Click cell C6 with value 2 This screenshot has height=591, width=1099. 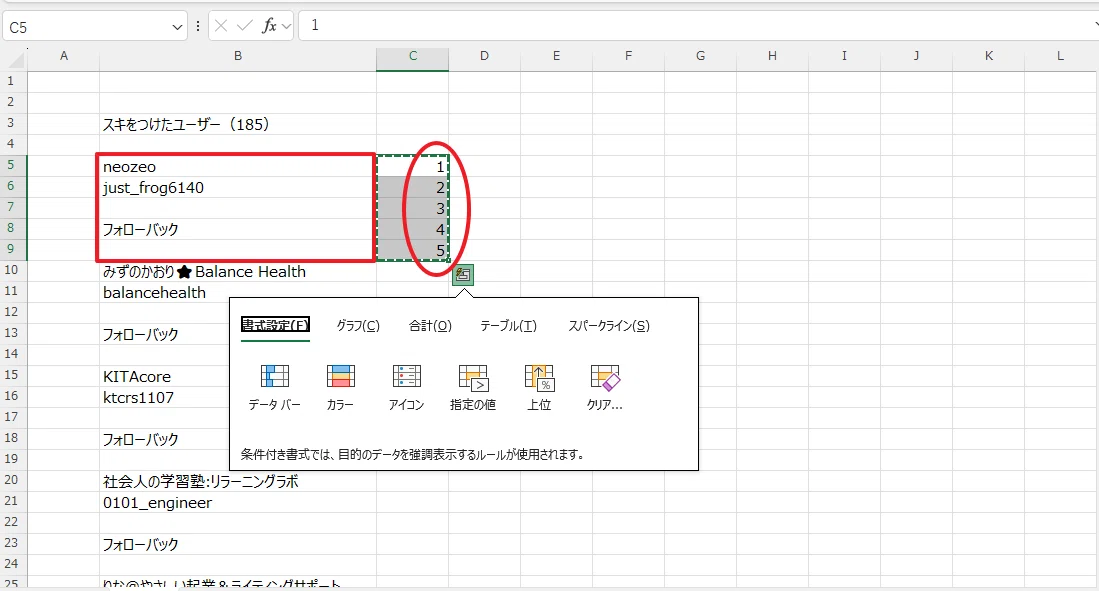[x=413, y=187]
